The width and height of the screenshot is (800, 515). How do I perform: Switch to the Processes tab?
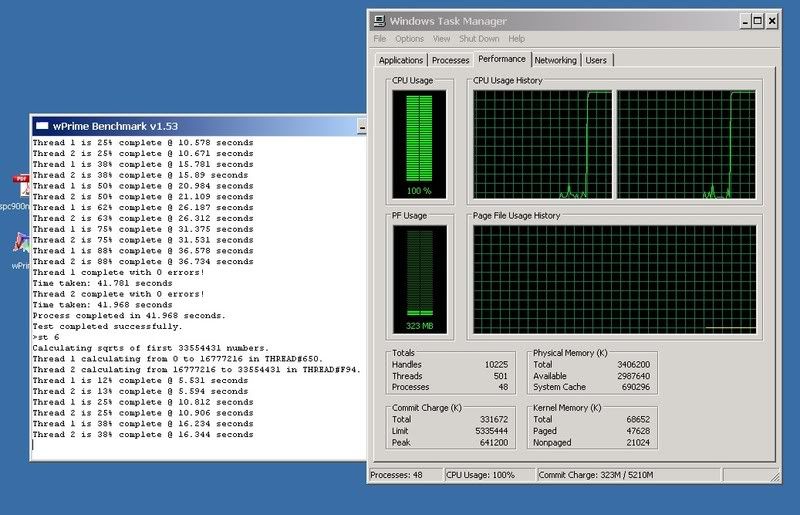coord(451,60)
